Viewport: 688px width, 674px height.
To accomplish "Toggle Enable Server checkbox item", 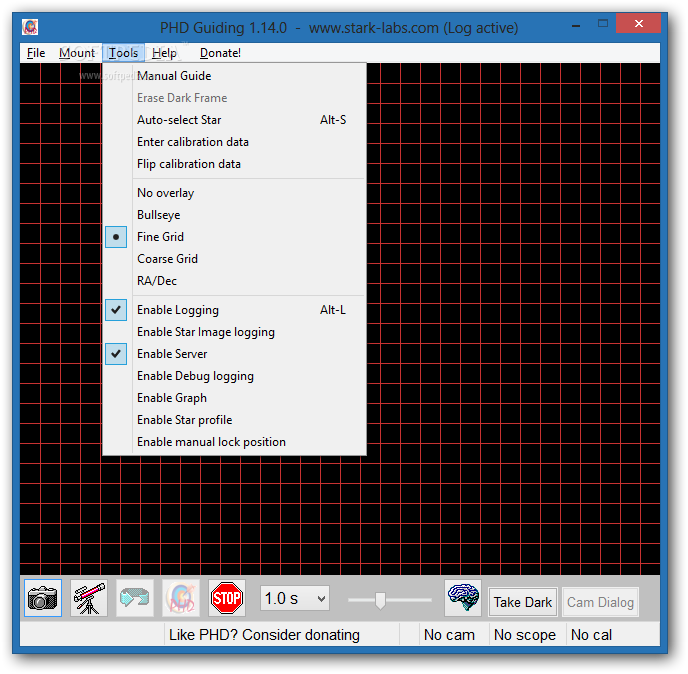I will tap(235, 354).
